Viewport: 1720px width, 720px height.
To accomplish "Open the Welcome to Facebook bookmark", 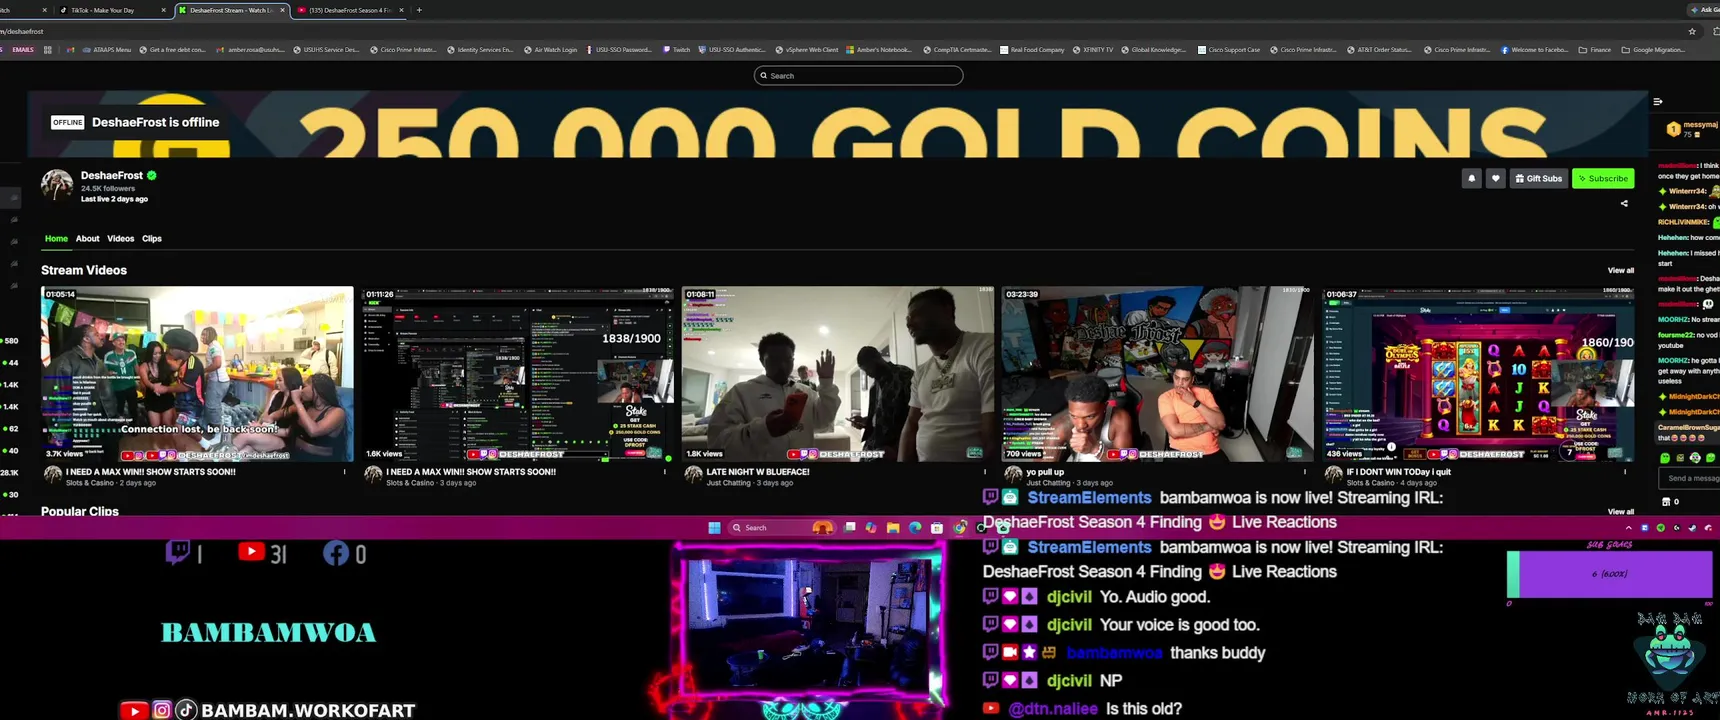I will 1534,49.
